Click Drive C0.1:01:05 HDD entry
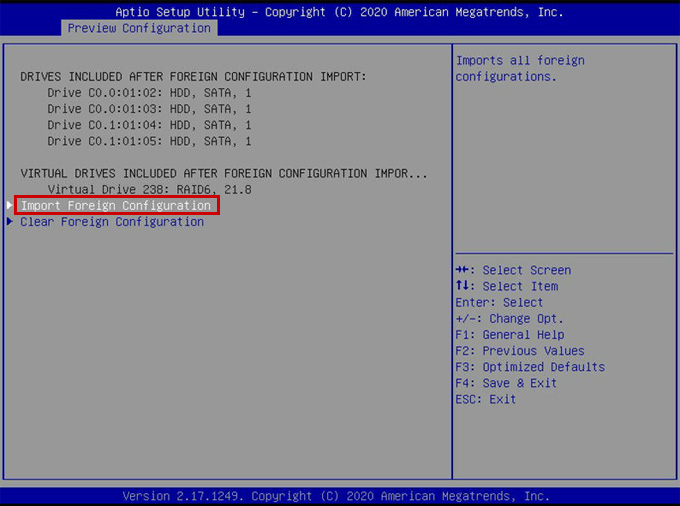Screen dimensions: 680x506 pyautogui.click(x=149, y=141)
